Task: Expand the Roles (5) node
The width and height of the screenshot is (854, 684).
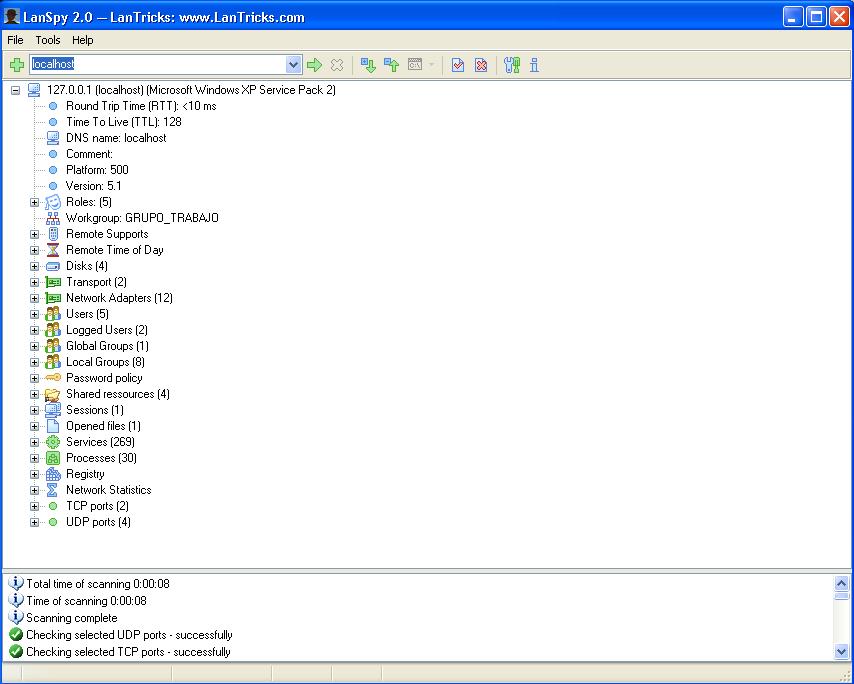Action: tap(34, 203)
